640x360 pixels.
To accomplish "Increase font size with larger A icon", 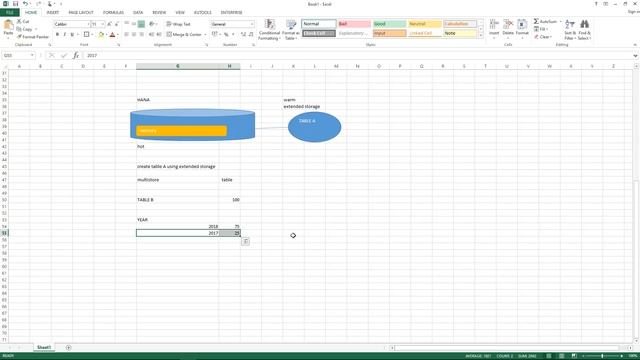I will 109,24.
